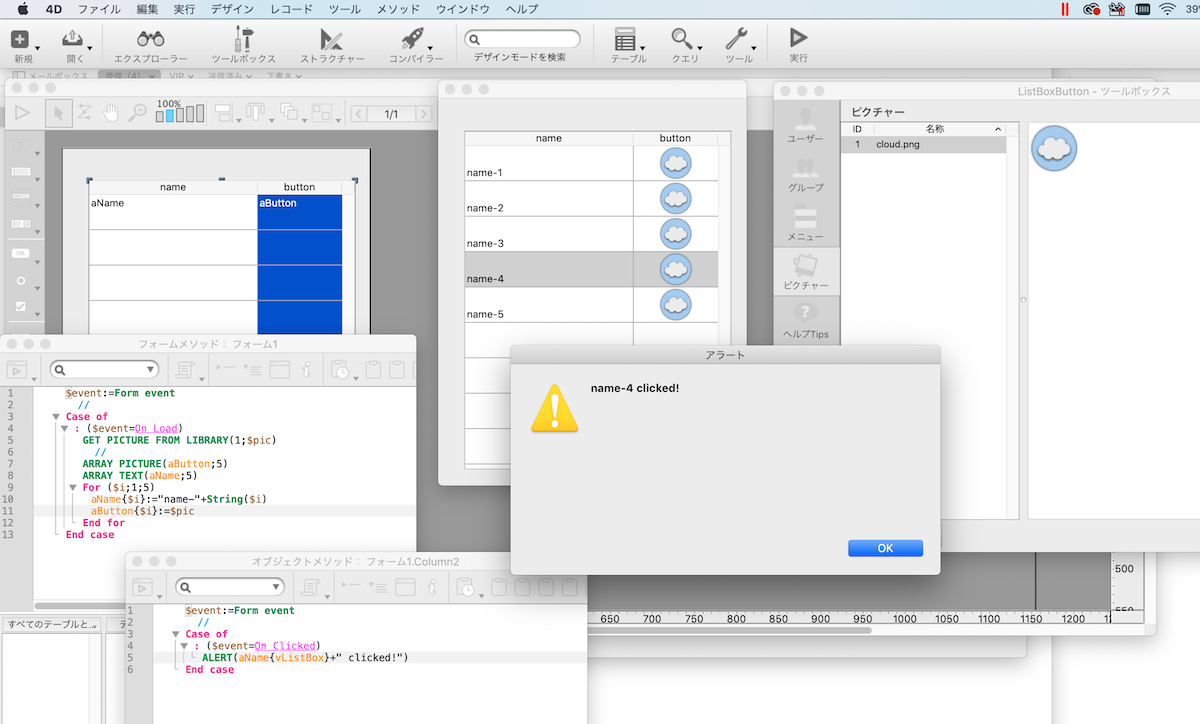Click the テーブル toolbar icon
Viewport: 1200px width, 724px height.
626,40
